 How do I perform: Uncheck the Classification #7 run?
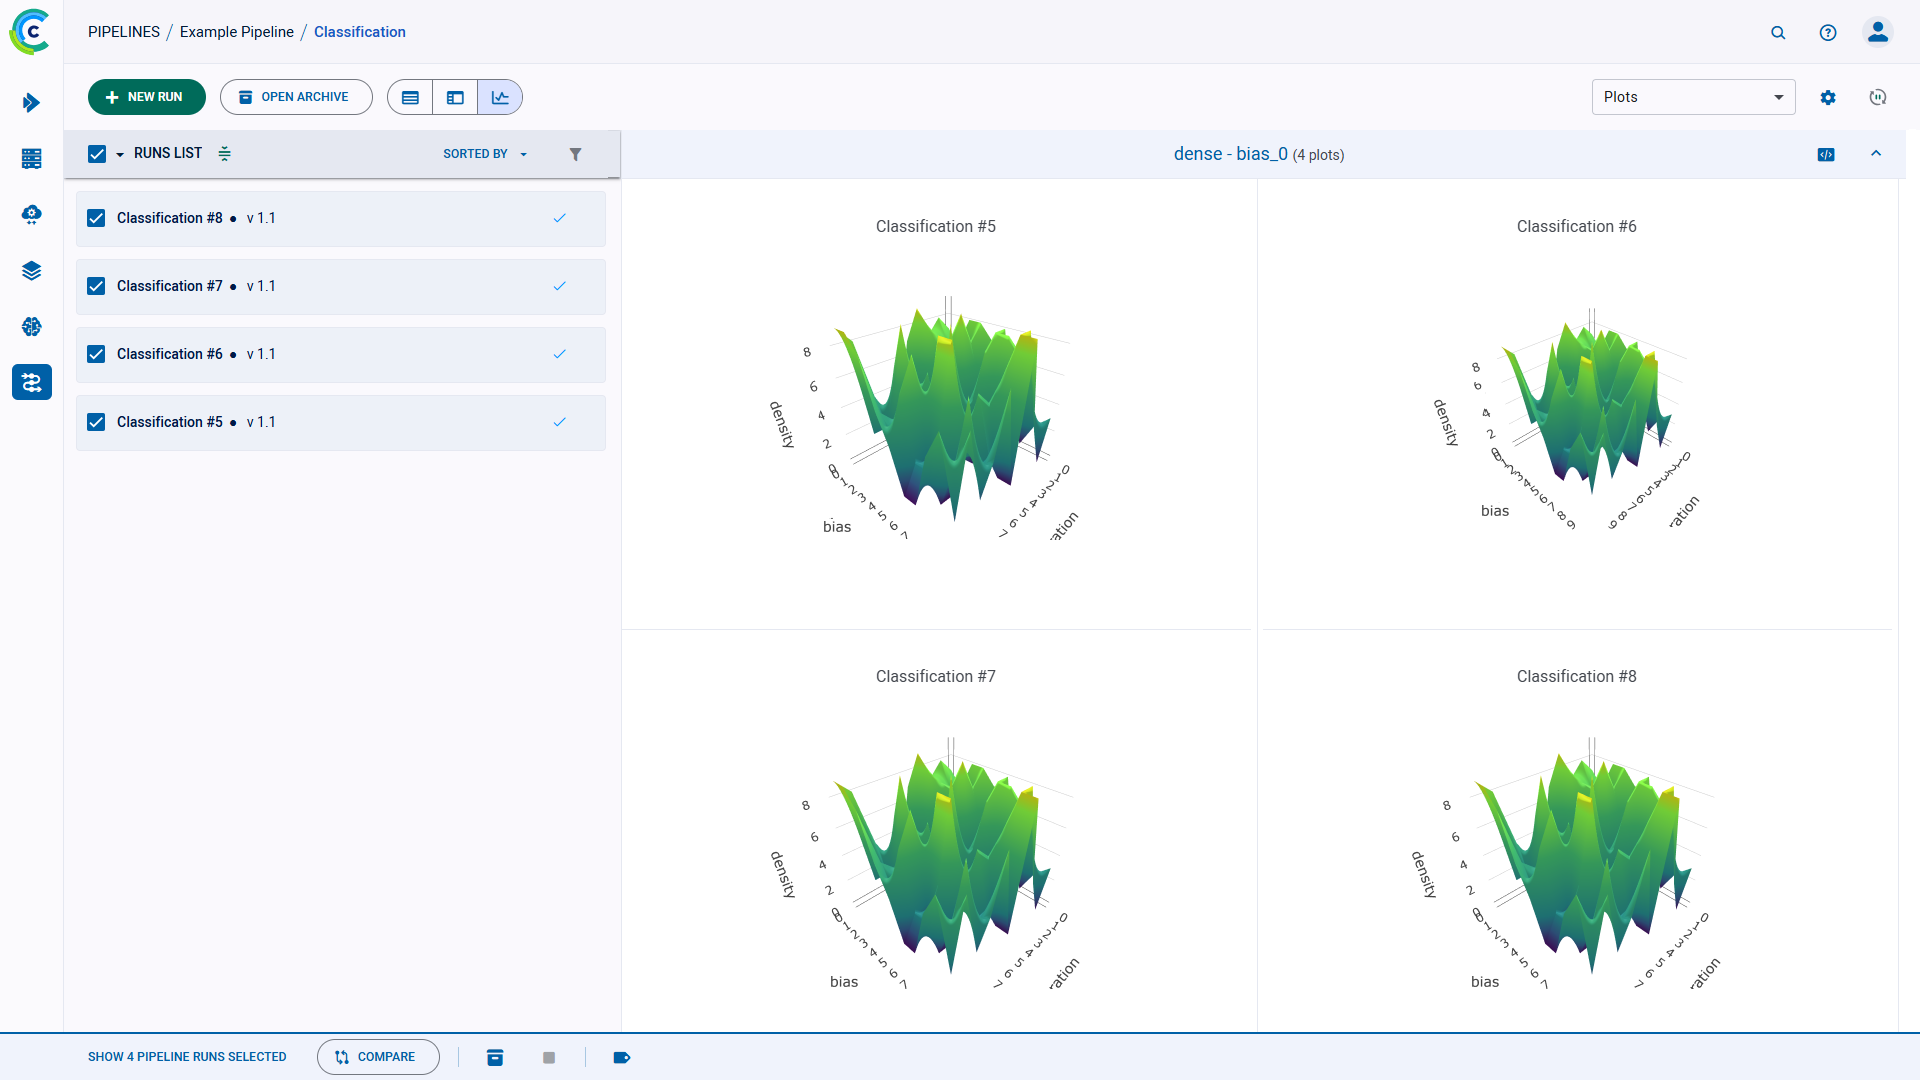pos(96,286)
